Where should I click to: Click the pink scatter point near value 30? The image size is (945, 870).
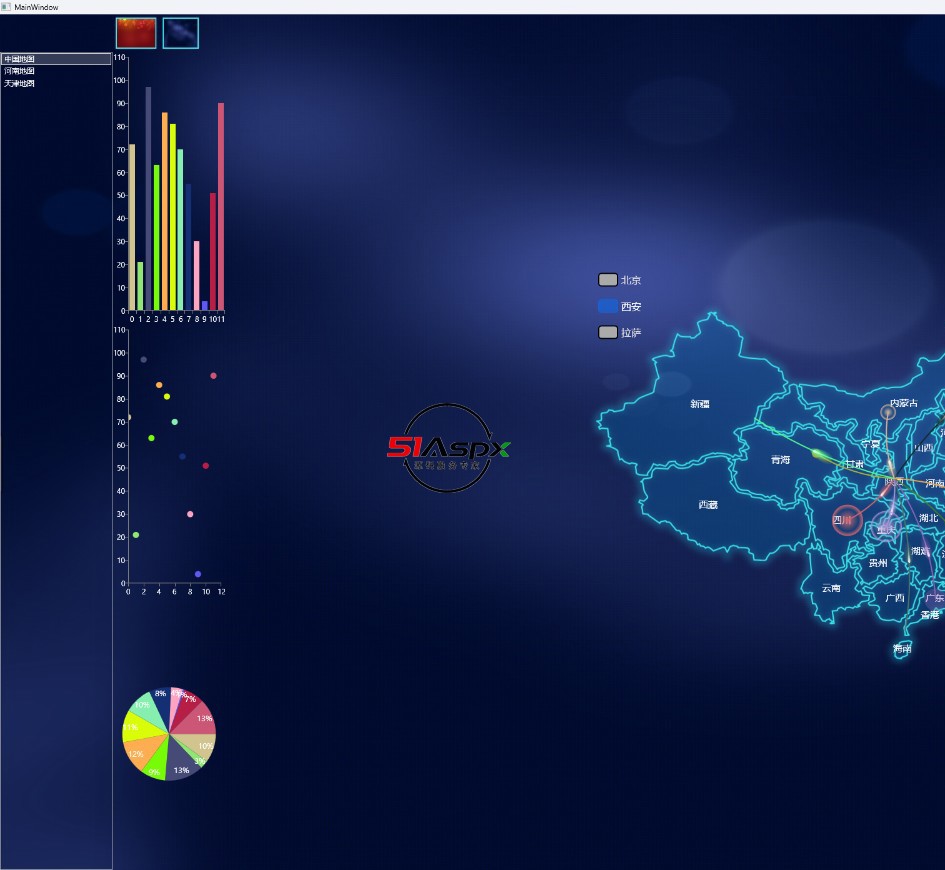(x=190, y=514)
